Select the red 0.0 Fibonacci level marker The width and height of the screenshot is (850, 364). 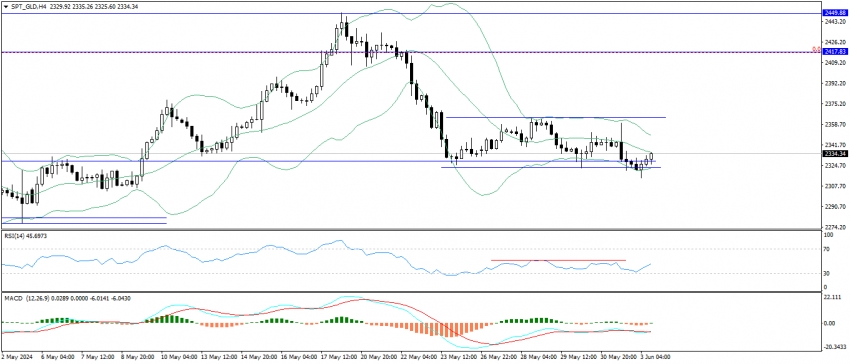pos(816,49)
